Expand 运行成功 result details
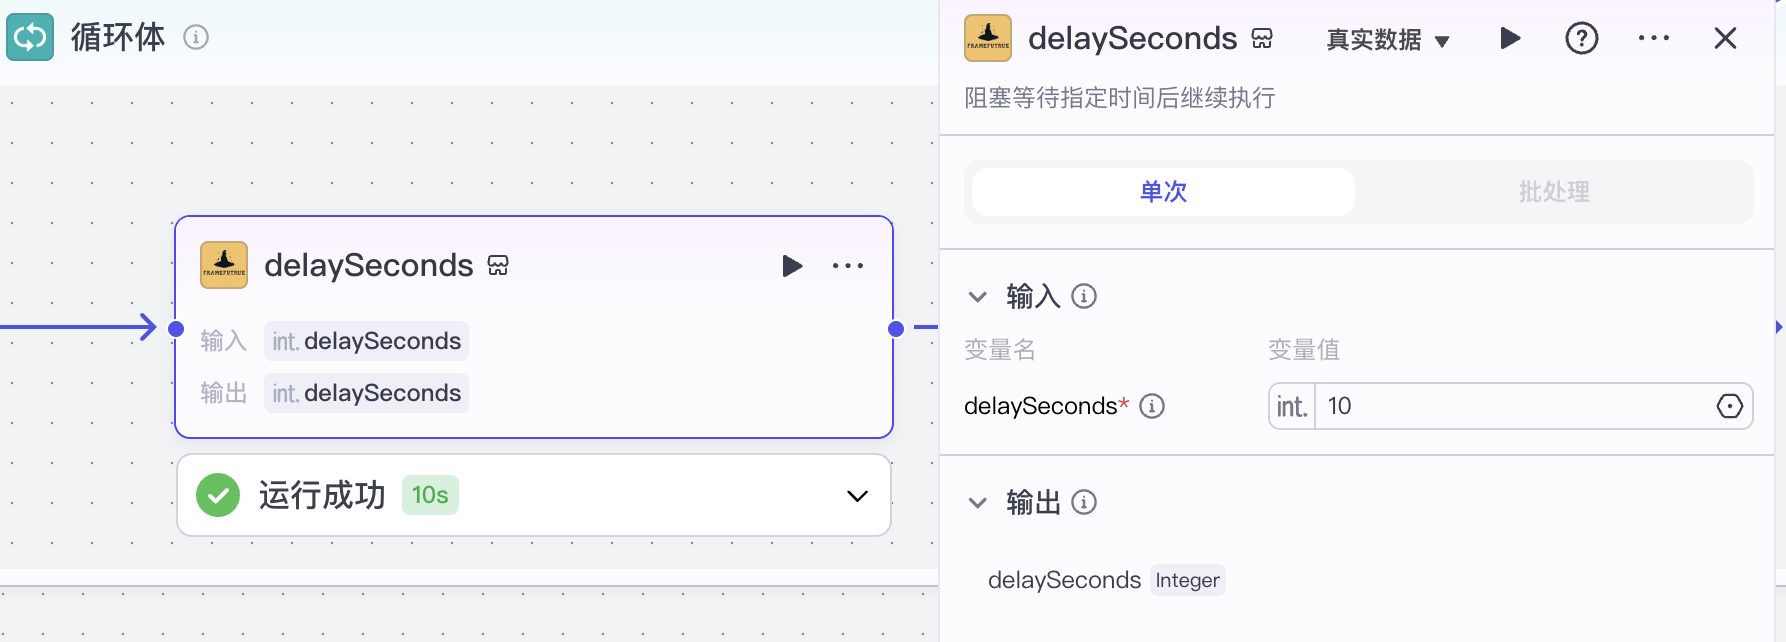The width and height of the screenshot is (1786, 642). (856, 495)
